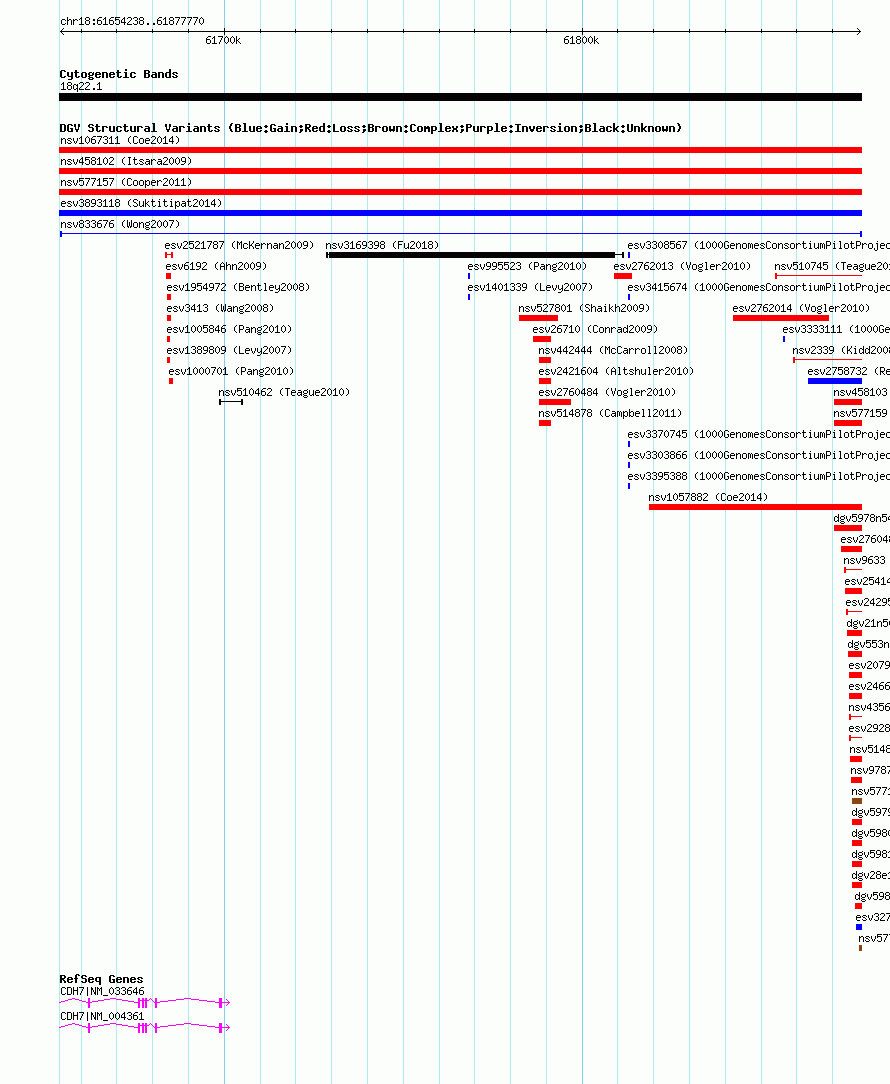Select esv2758732 variant label
The height and width of the screenshot is (1084, 890).
[849, 371]
